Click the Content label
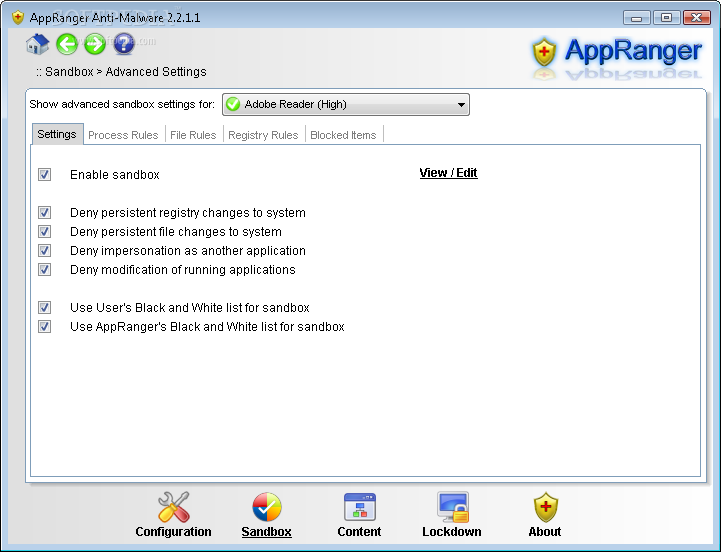This screenshot has width=721, height=552. 359,532
